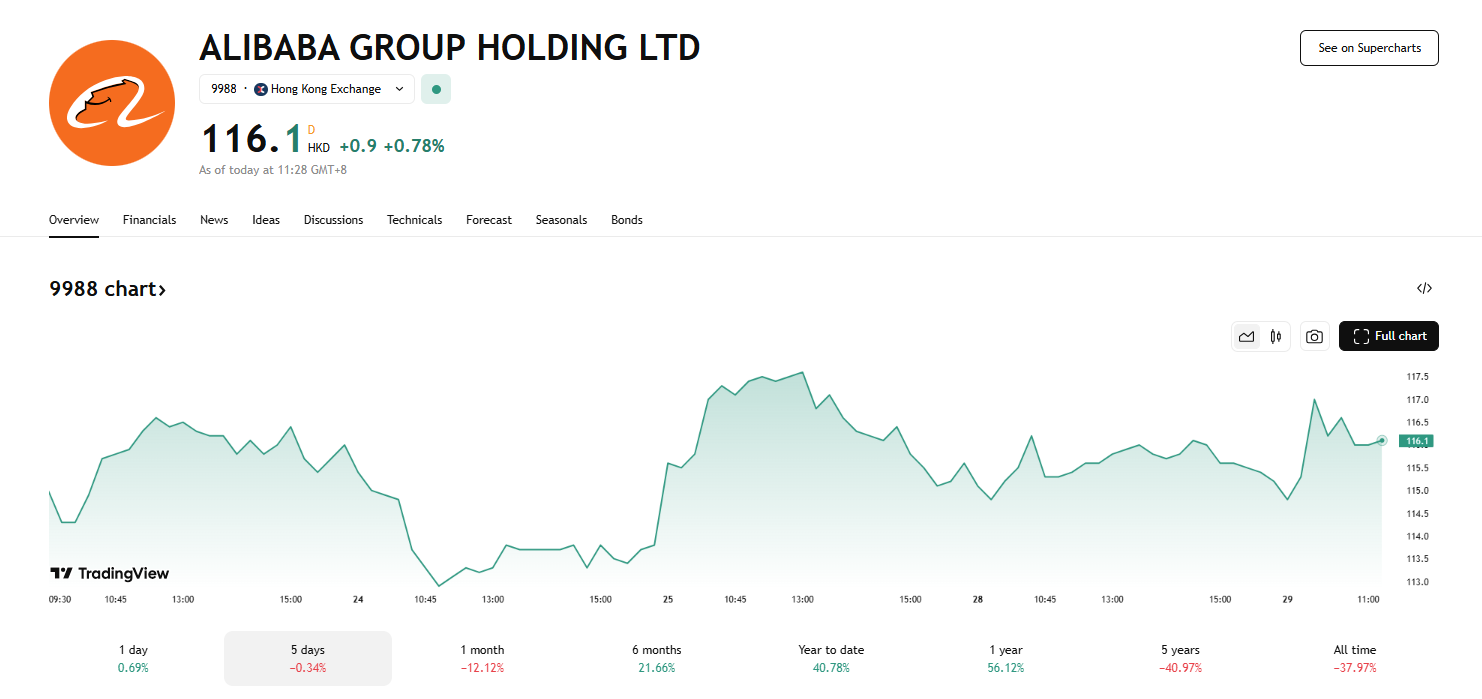Select the All time range
Viewport: 1482px width, 699px height.
pos(1354,658)
